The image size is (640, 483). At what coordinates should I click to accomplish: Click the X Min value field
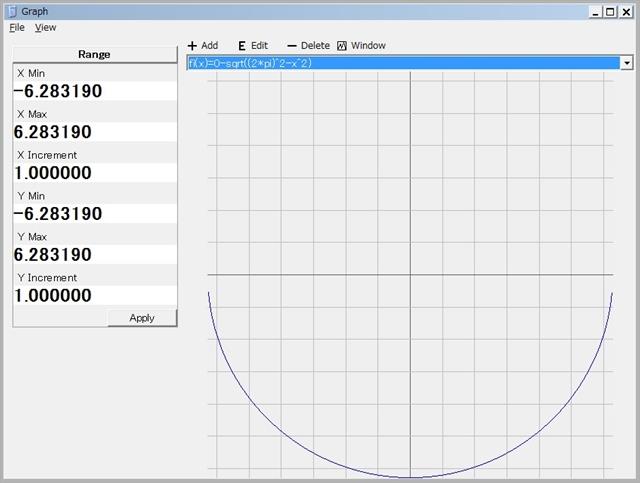[x=95, y=91]
